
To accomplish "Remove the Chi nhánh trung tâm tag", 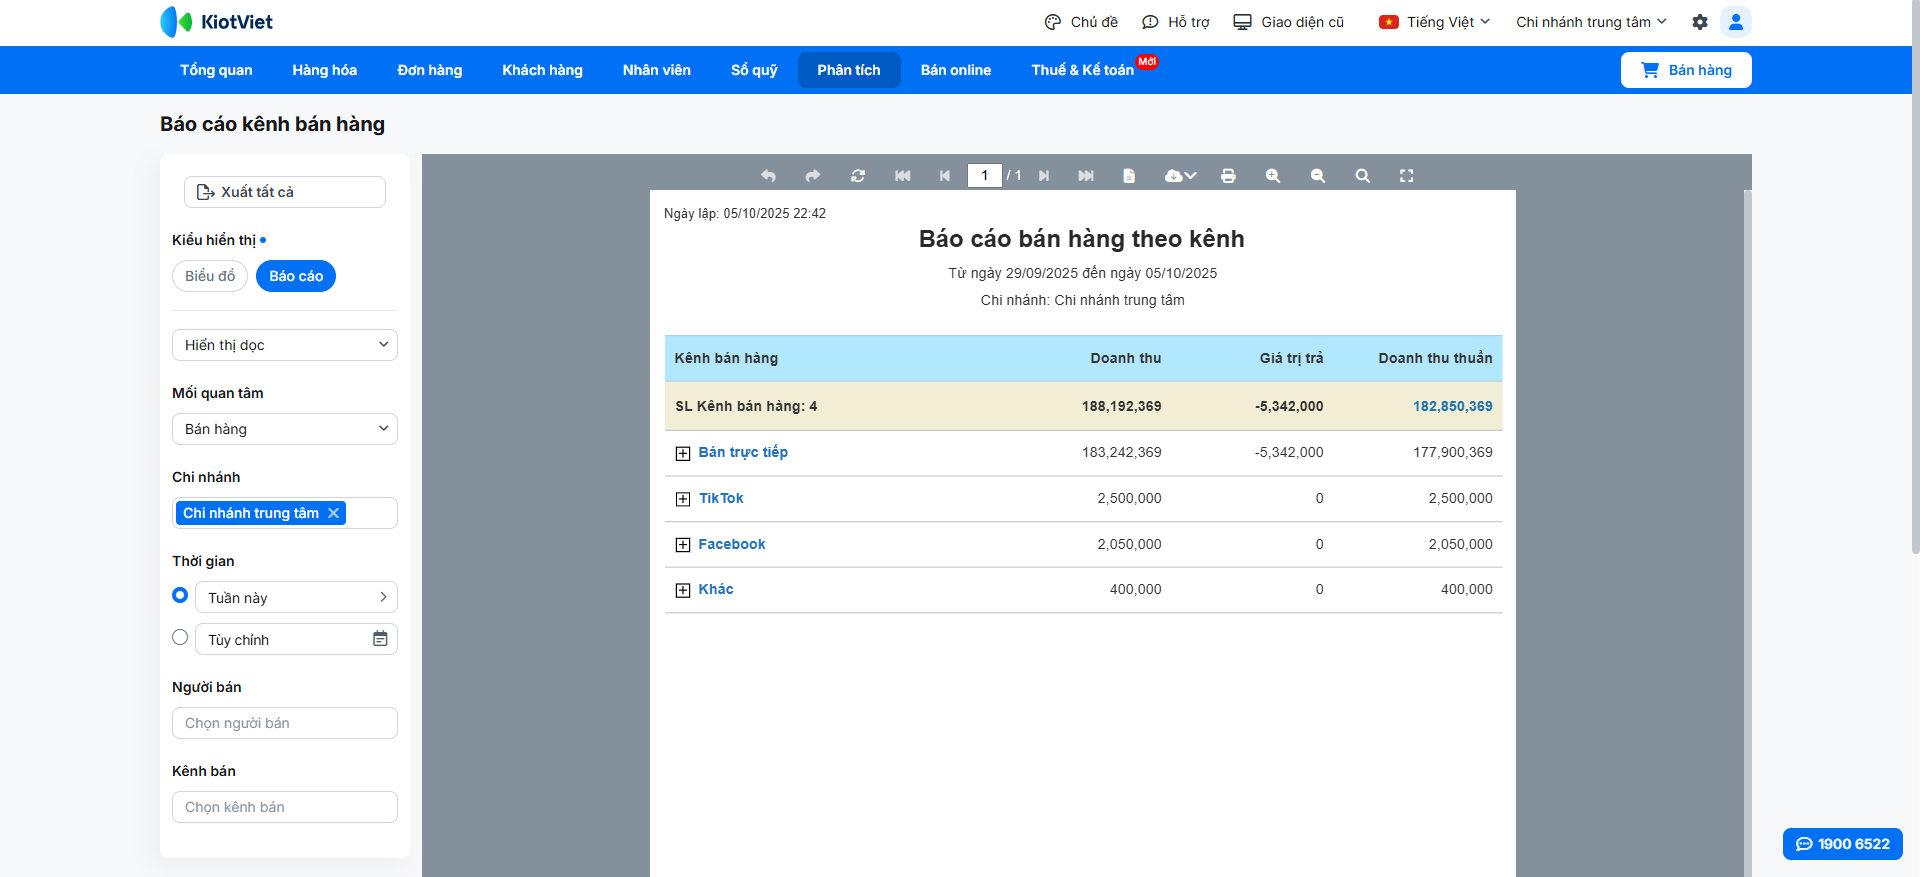I will [334, 513].
